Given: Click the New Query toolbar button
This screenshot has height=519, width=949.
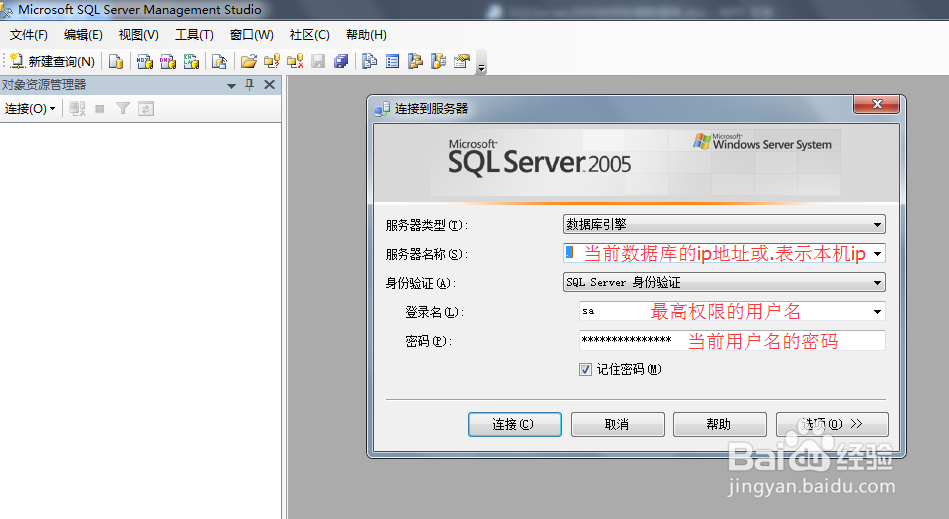Looking at the screenshot, I should 53,61.
